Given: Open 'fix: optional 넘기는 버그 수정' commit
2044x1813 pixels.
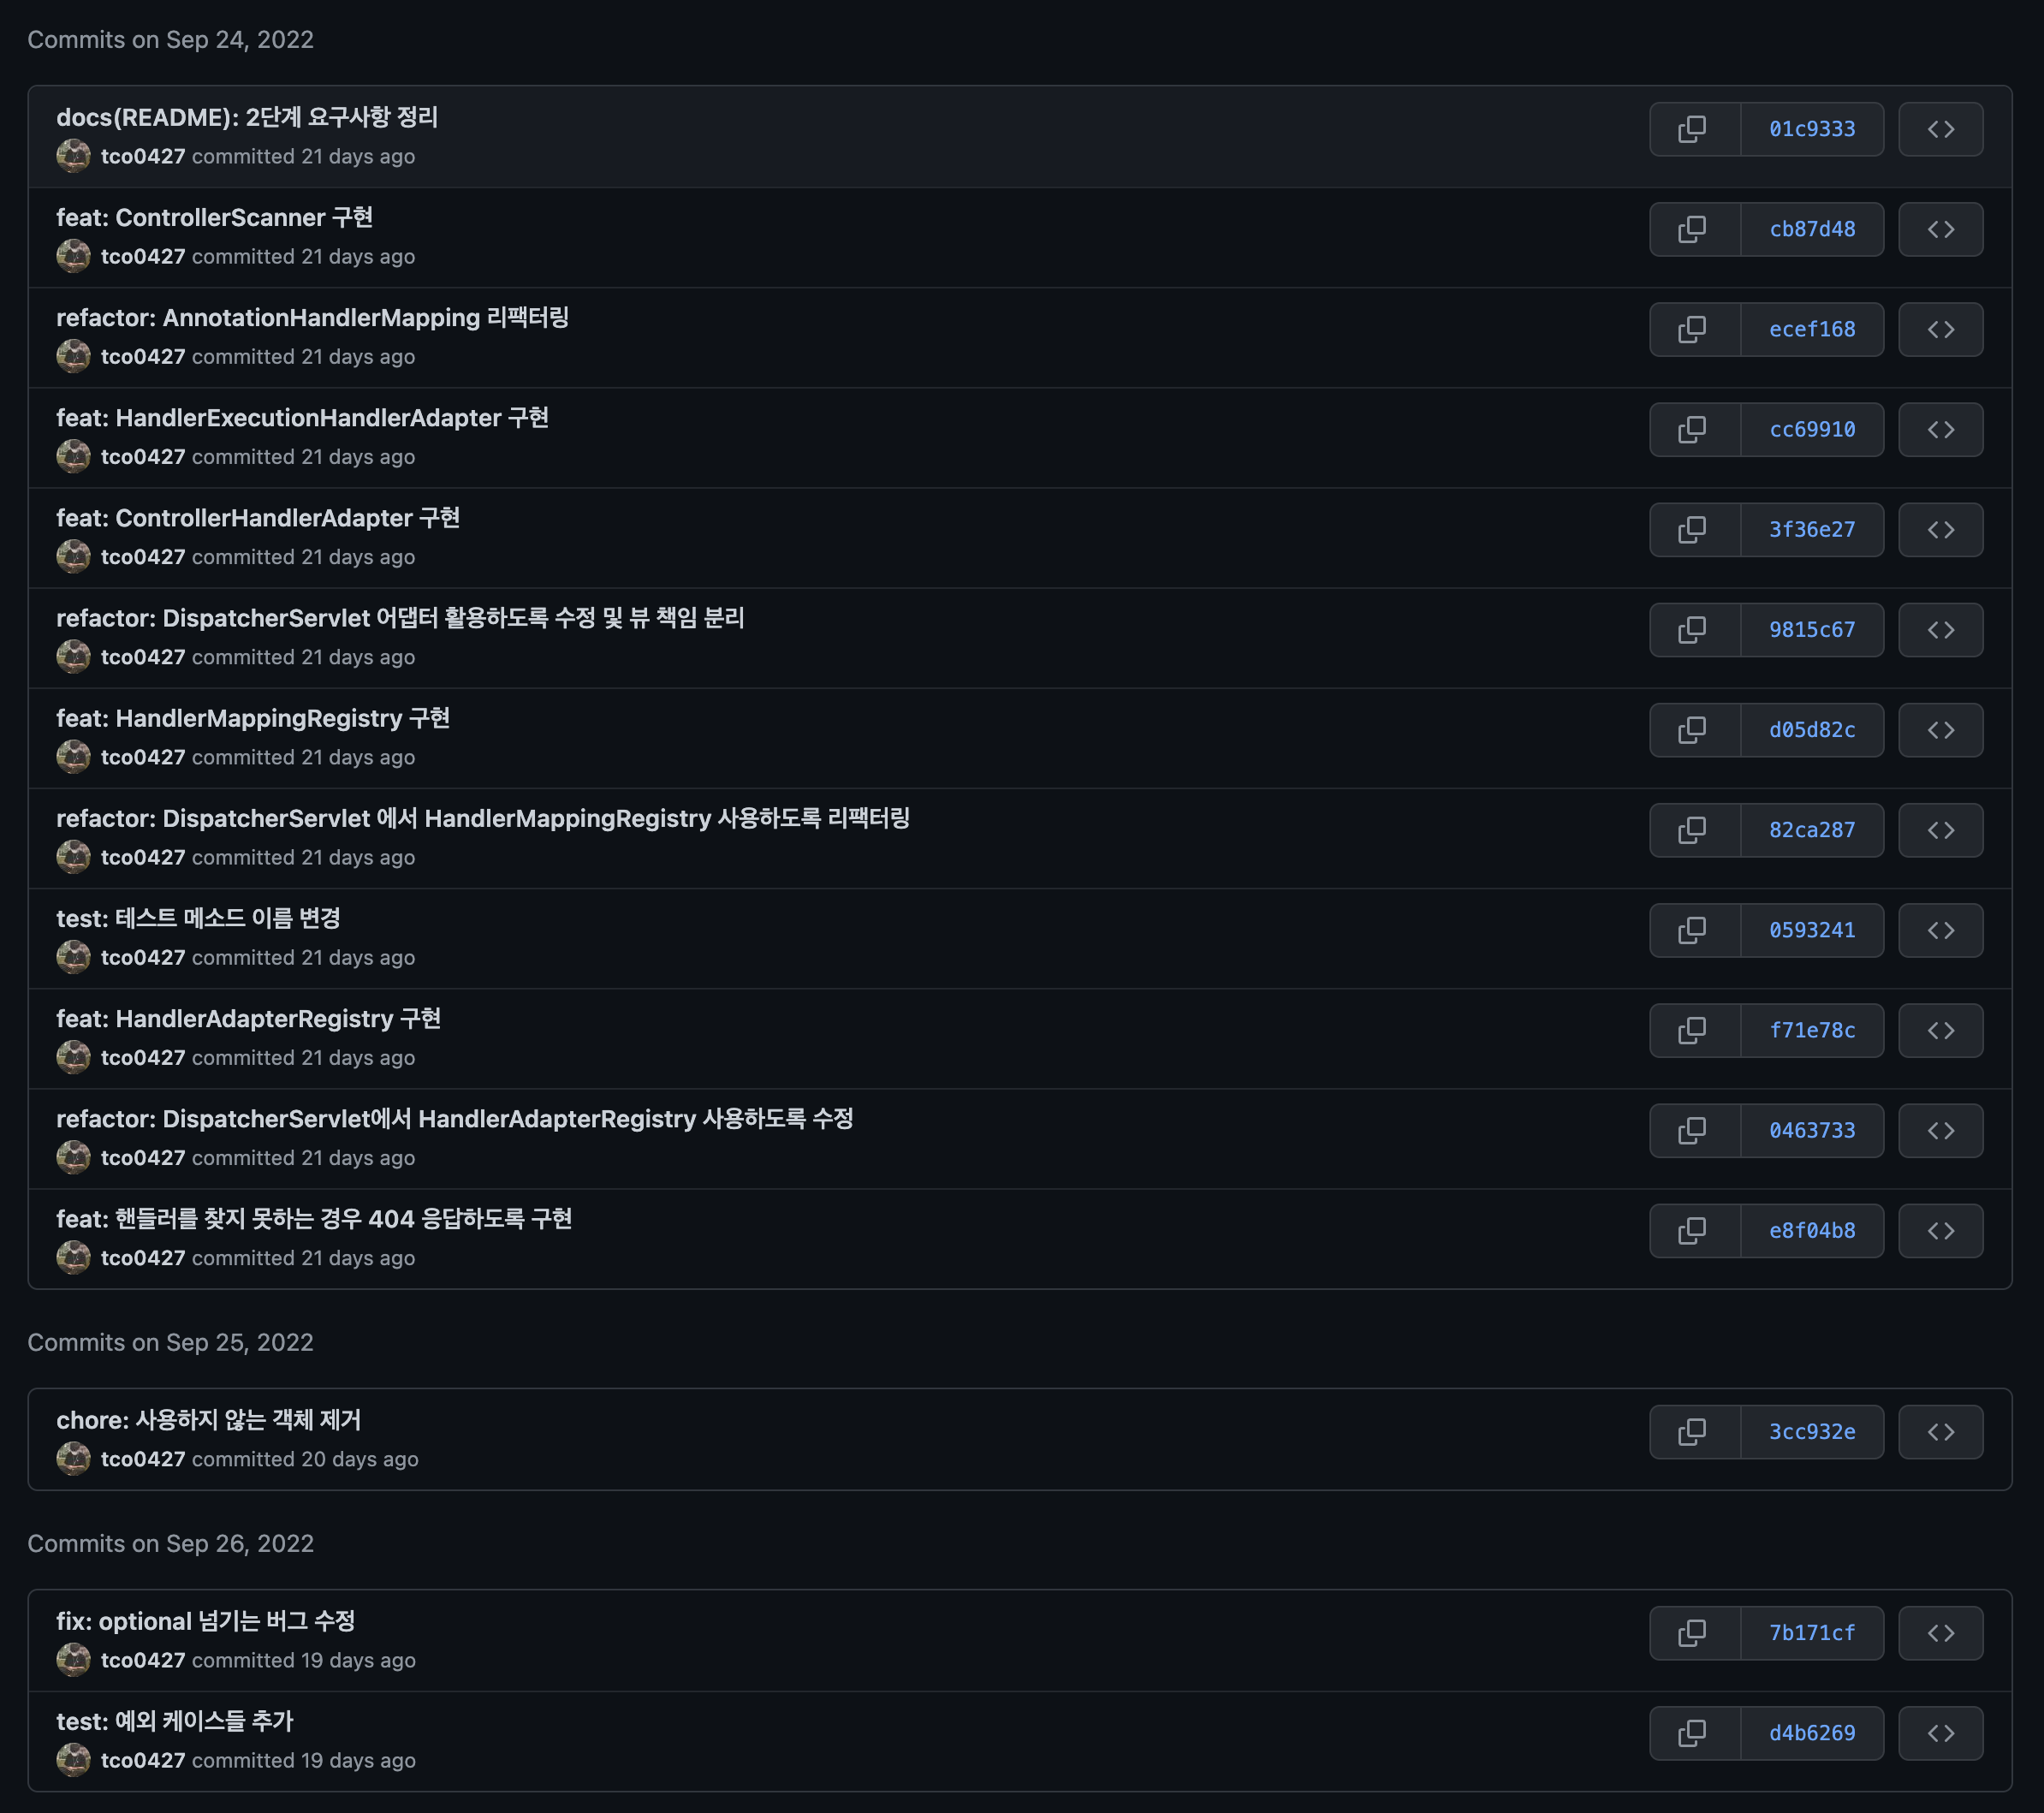Looking at the screenshot, I should coord(205,1620).
